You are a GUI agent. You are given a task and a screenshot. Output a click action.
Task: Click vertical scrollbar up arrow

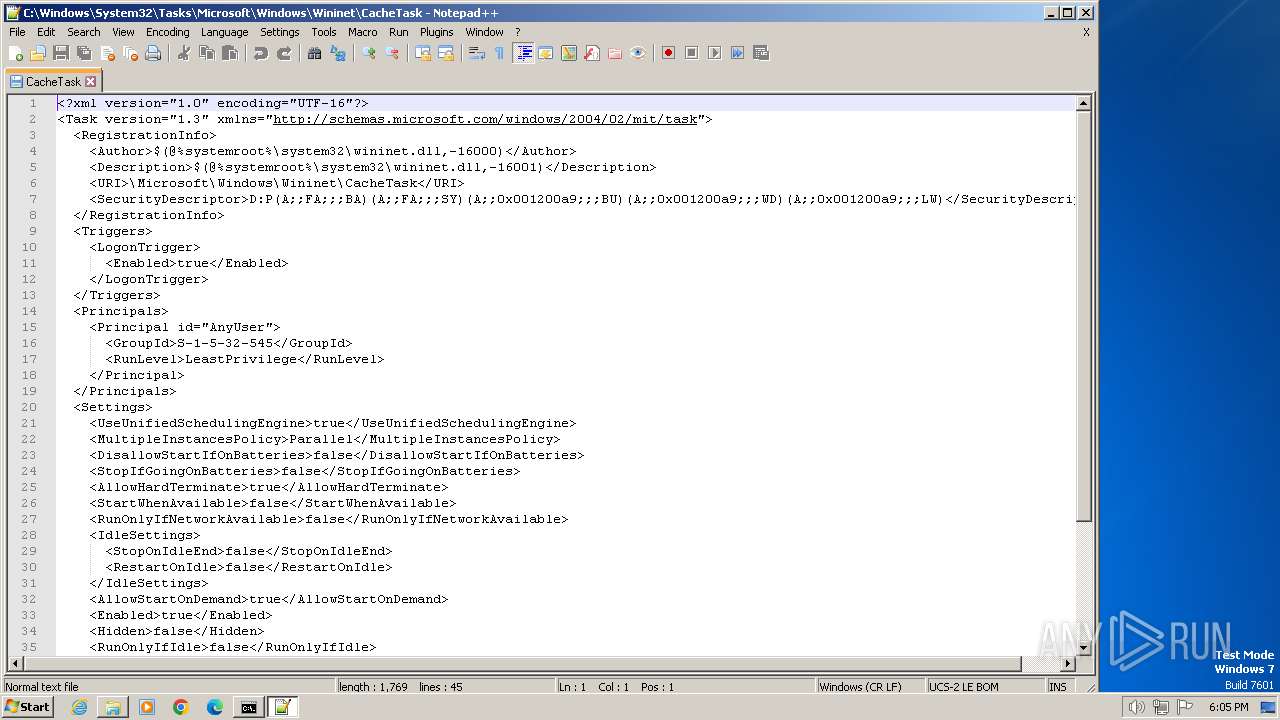[1083, 103]
